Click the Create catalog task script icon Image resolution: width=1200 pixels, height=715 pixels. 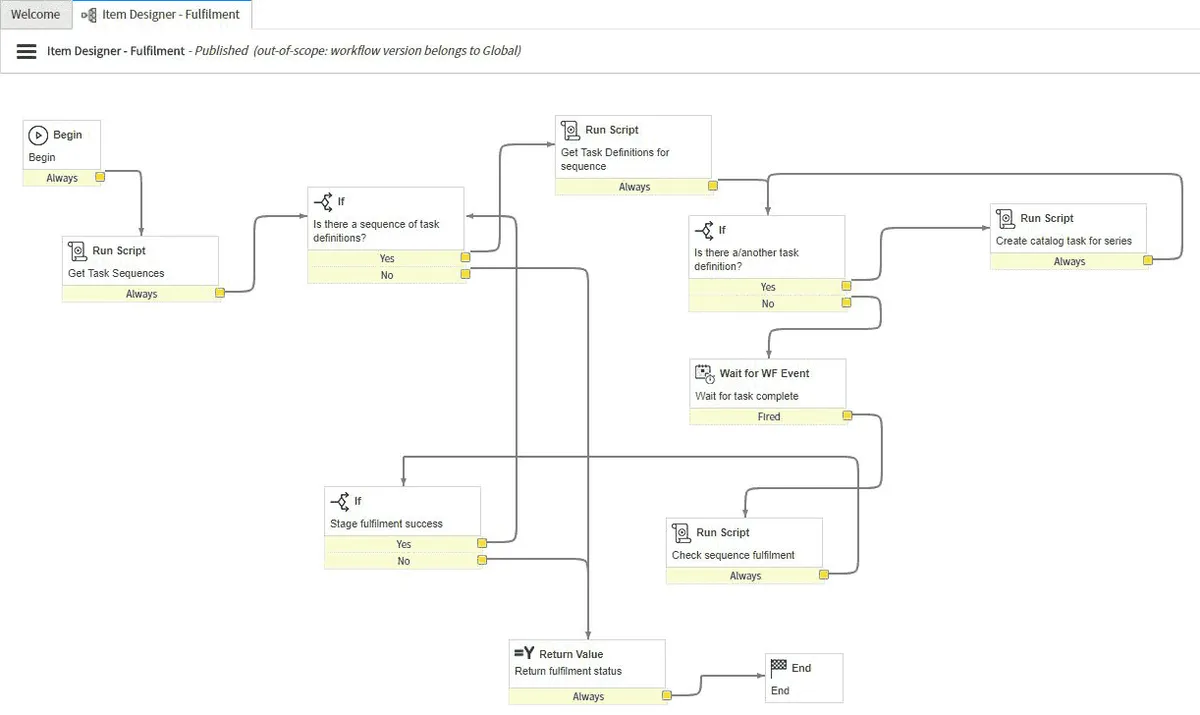pos(1005,218)
